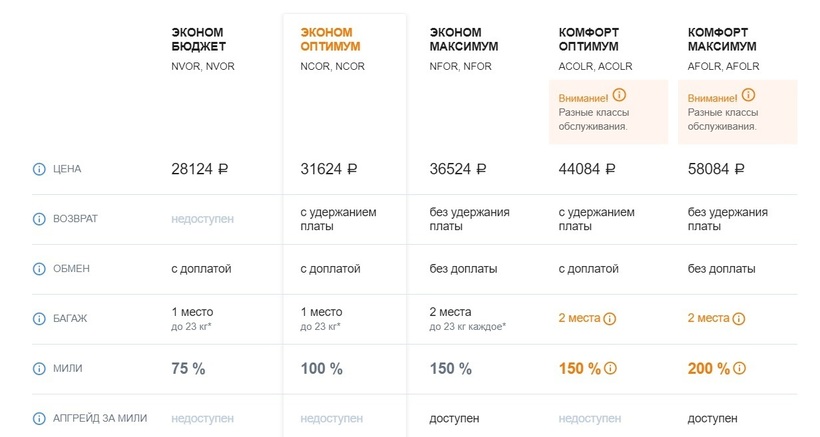The image size is (820, 437).
Task: Click the baggage info icon in Комфорт Максимум
Action: [x=739, y=319]
